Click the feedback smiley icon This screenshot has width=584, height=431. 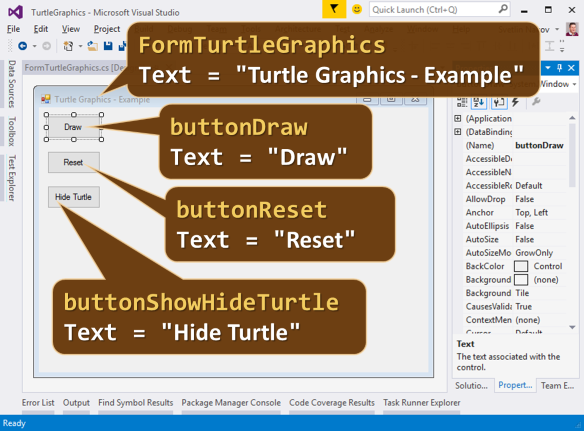357,9
